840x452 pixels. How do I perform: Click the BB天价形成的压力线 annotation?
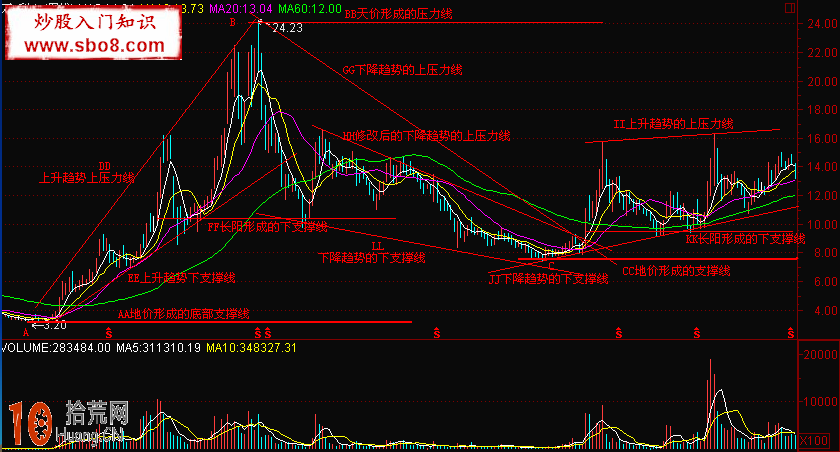tap(399, 14)
